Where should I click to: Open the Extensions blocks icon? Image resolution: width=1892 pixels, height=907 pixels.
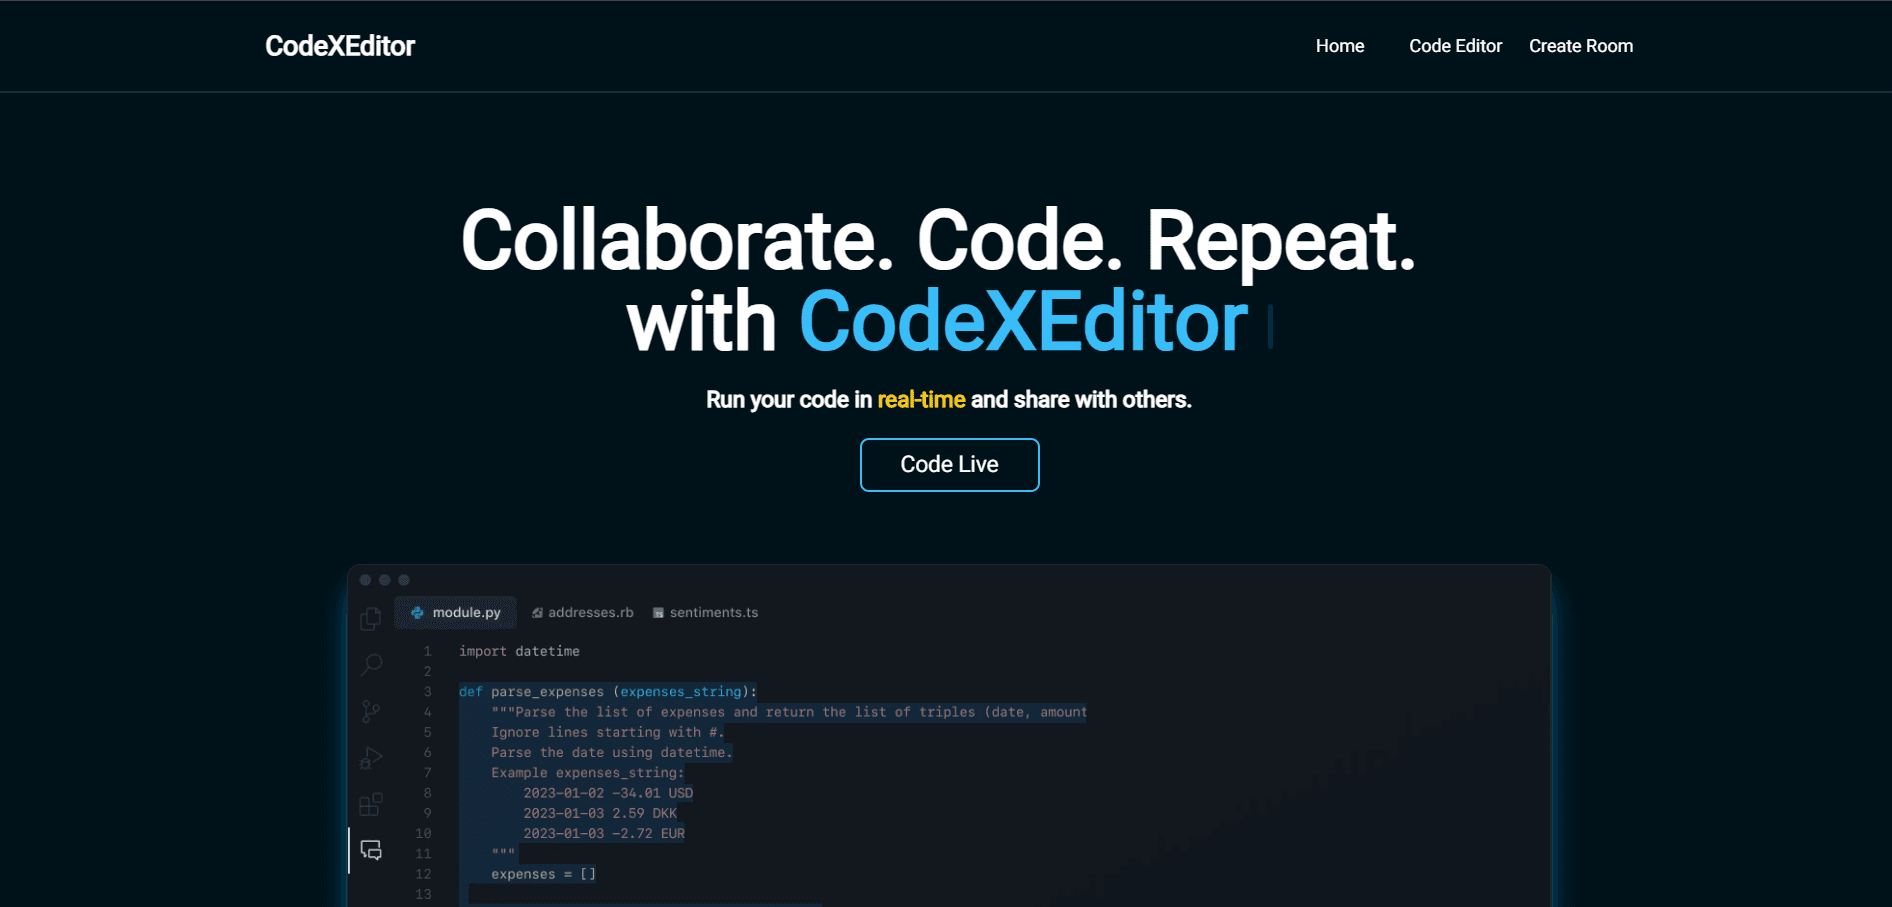tap(371, 804)
